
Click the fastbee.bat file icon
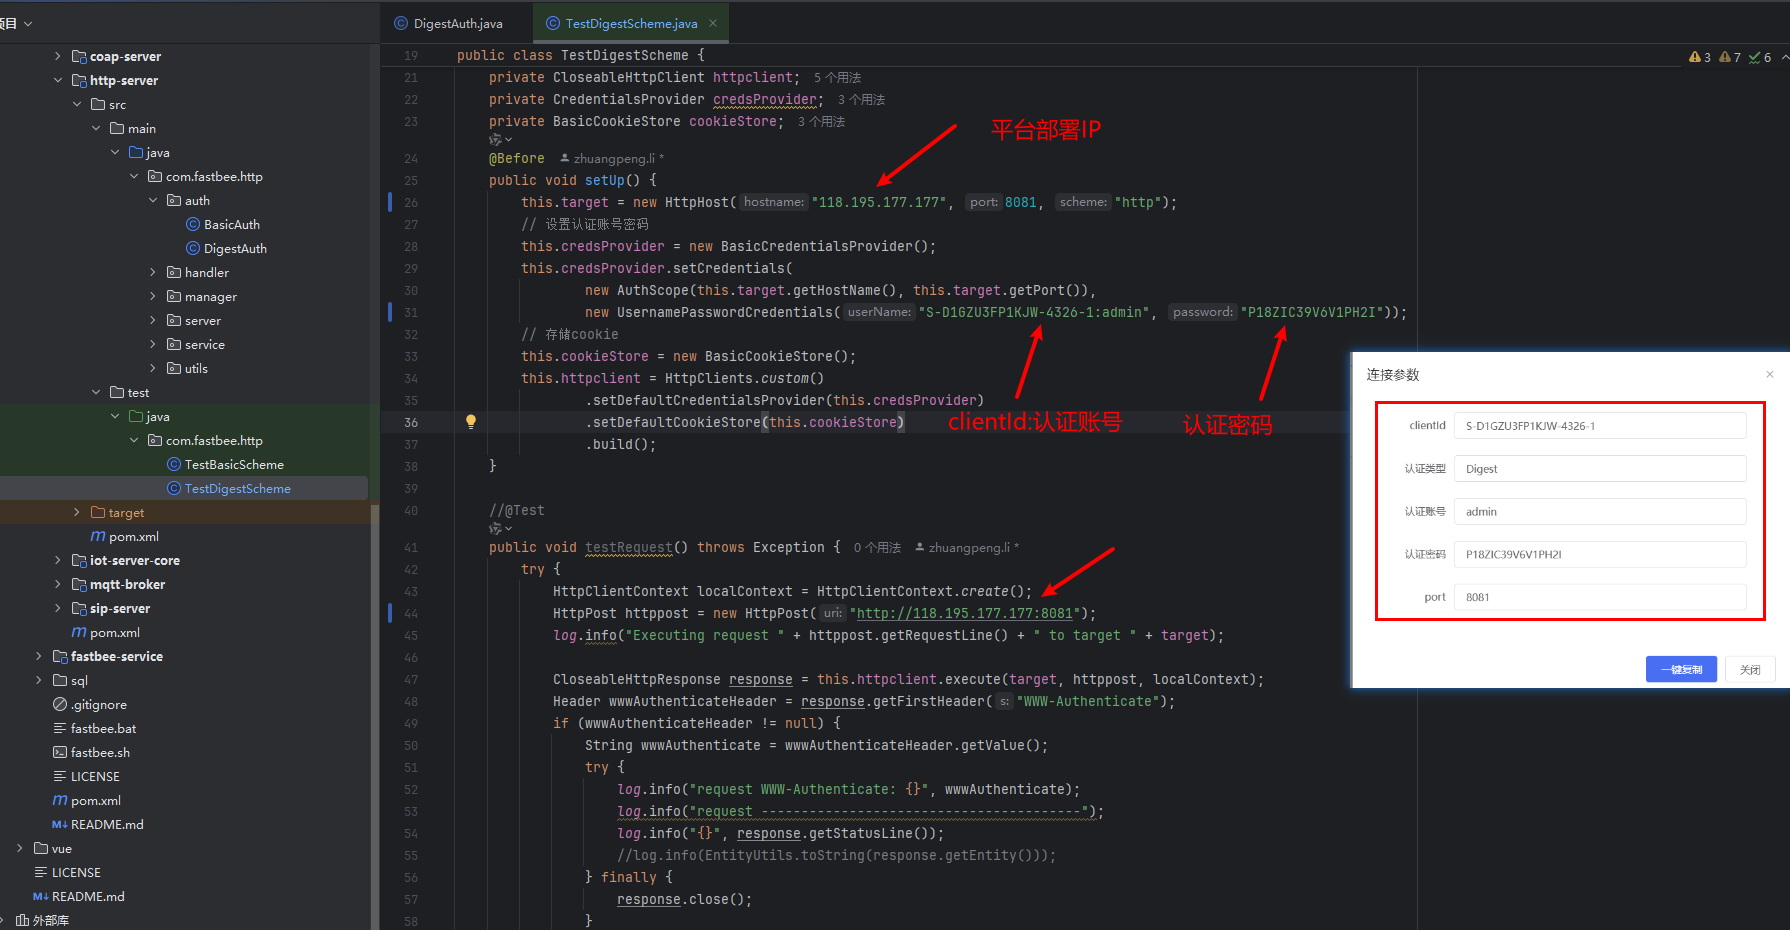60,729
